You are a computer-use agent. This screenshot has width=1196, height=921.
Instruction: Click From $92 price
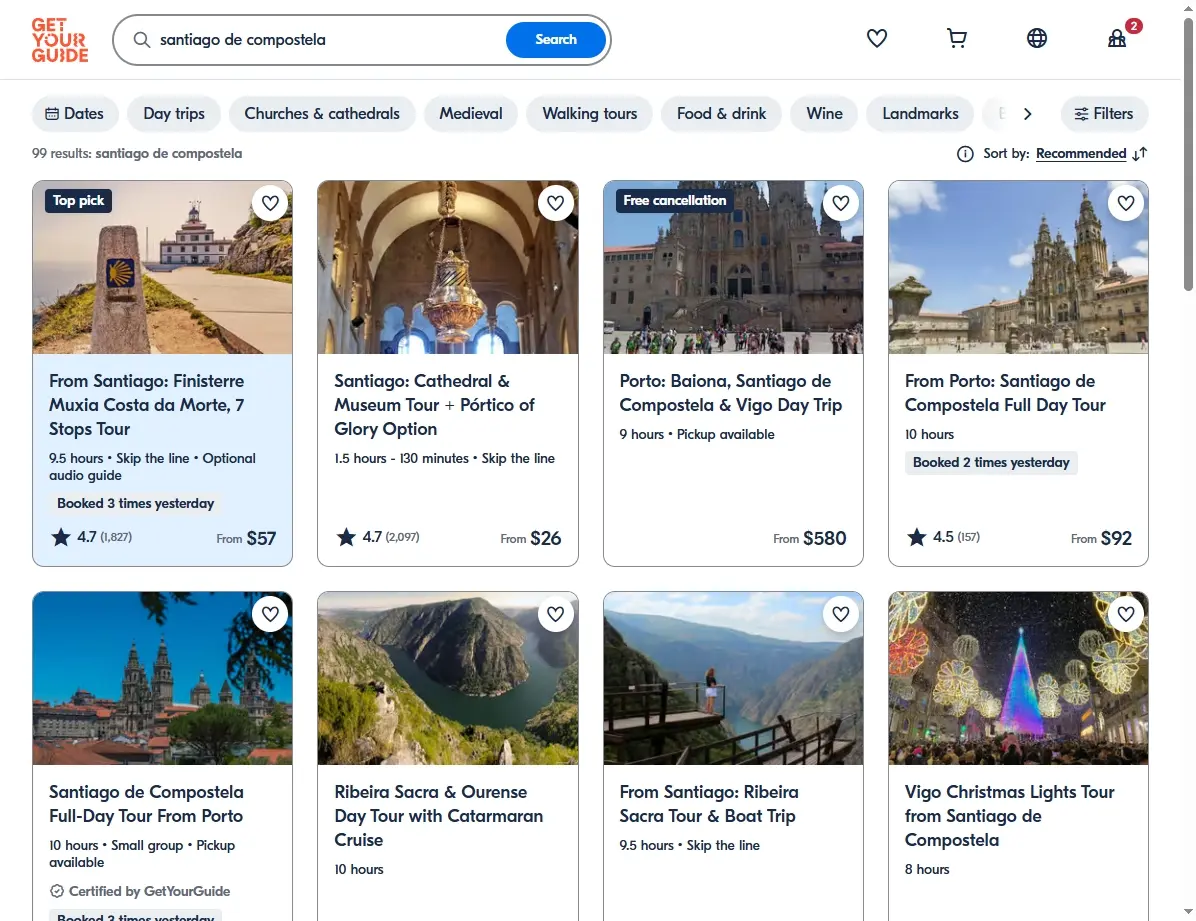[x=1101, y=538]
